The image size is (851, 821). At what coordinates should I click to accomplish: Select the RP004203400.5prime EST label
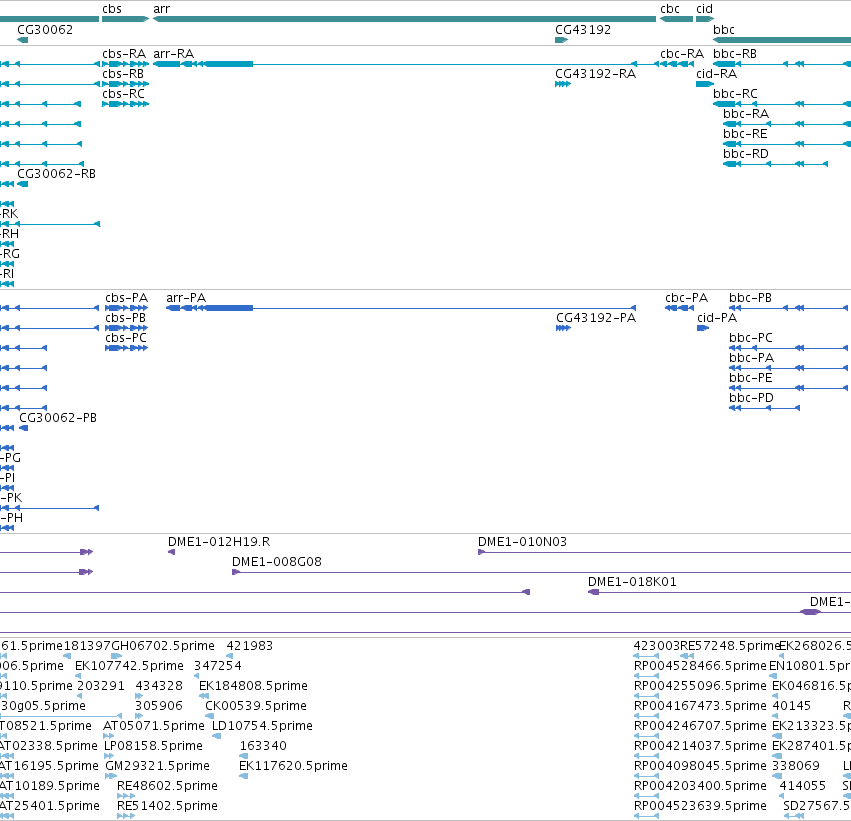click(x=700, y=787)
